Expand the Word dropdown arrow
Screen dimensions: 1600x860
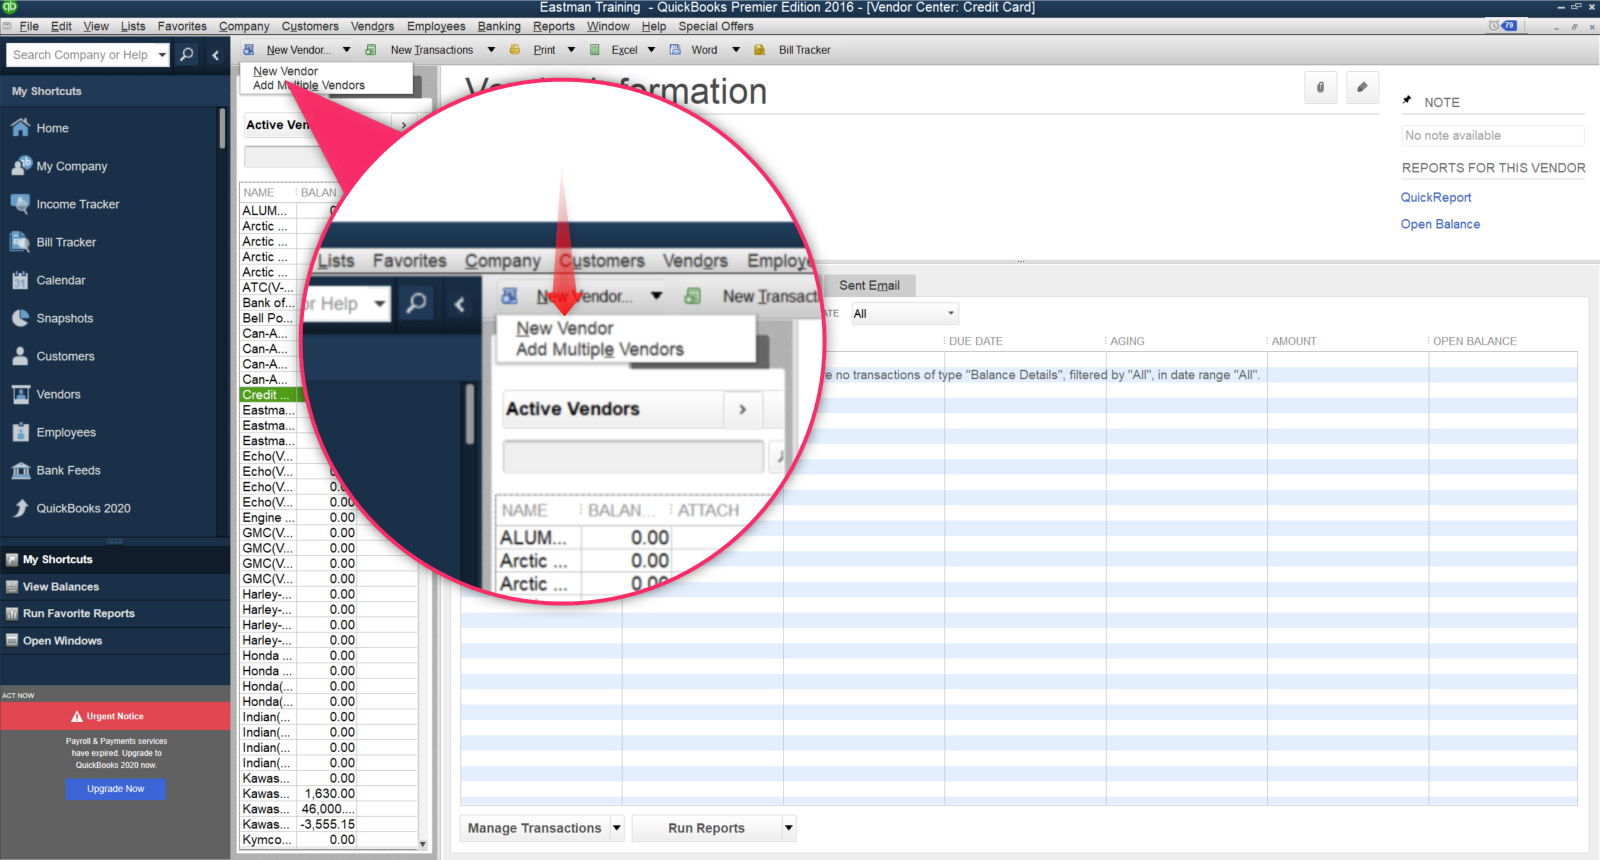(x=736, y=50)
